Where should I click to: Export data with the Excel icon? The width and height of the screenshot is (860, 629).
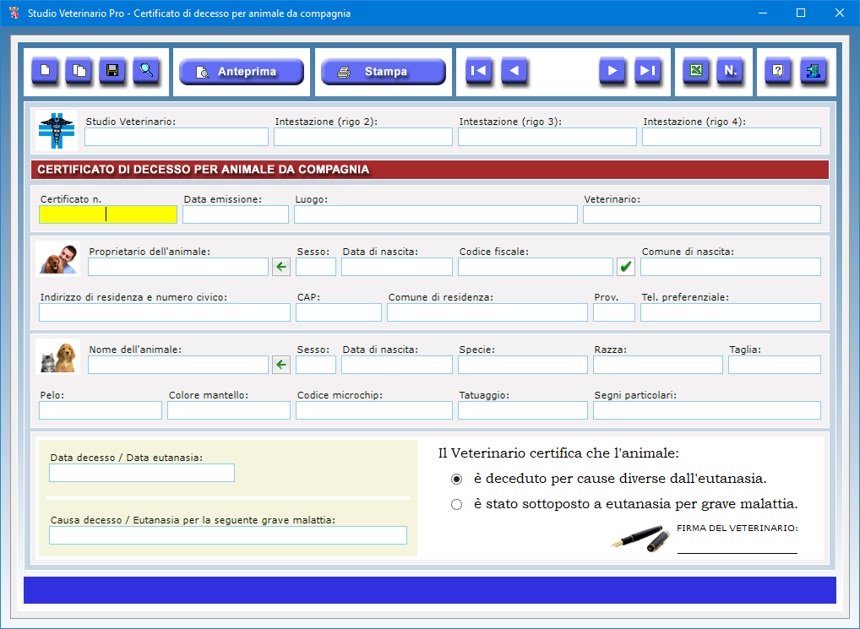tap(696, 71)
